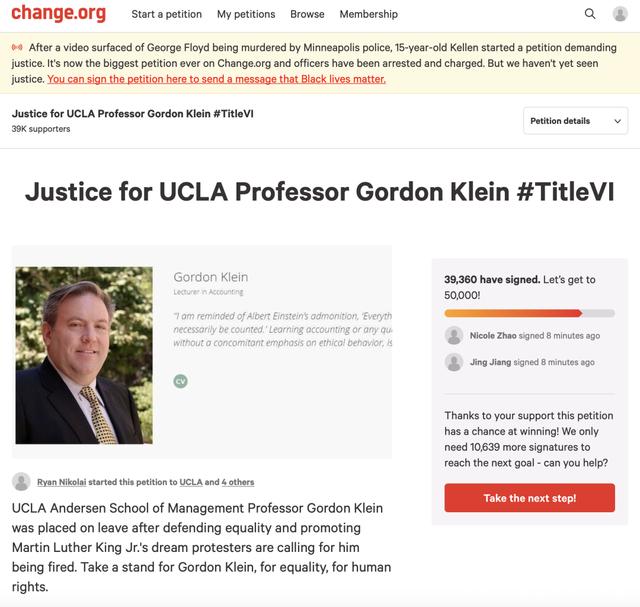The image size is (640, 607).
Task: Click the UCLA decision maker link
Action: 191,482
